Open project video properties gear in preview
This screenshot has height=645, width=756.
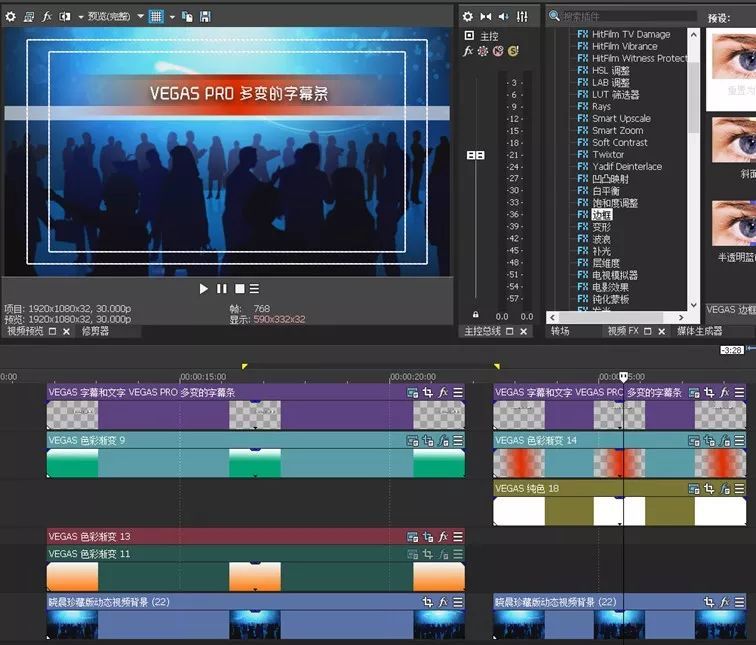tap(10, 17)
